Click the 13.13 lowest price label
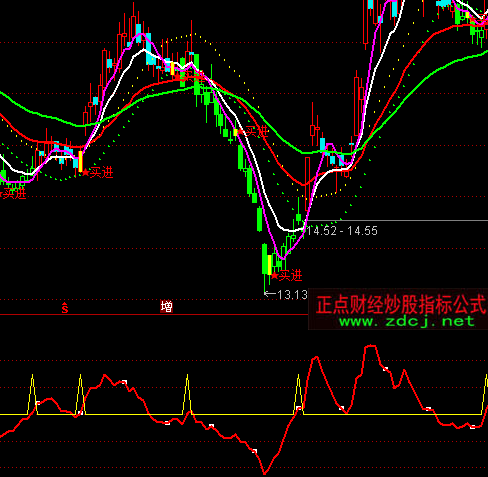The width and height of the screenshot is (488, 477). click(x=292, y=295)
